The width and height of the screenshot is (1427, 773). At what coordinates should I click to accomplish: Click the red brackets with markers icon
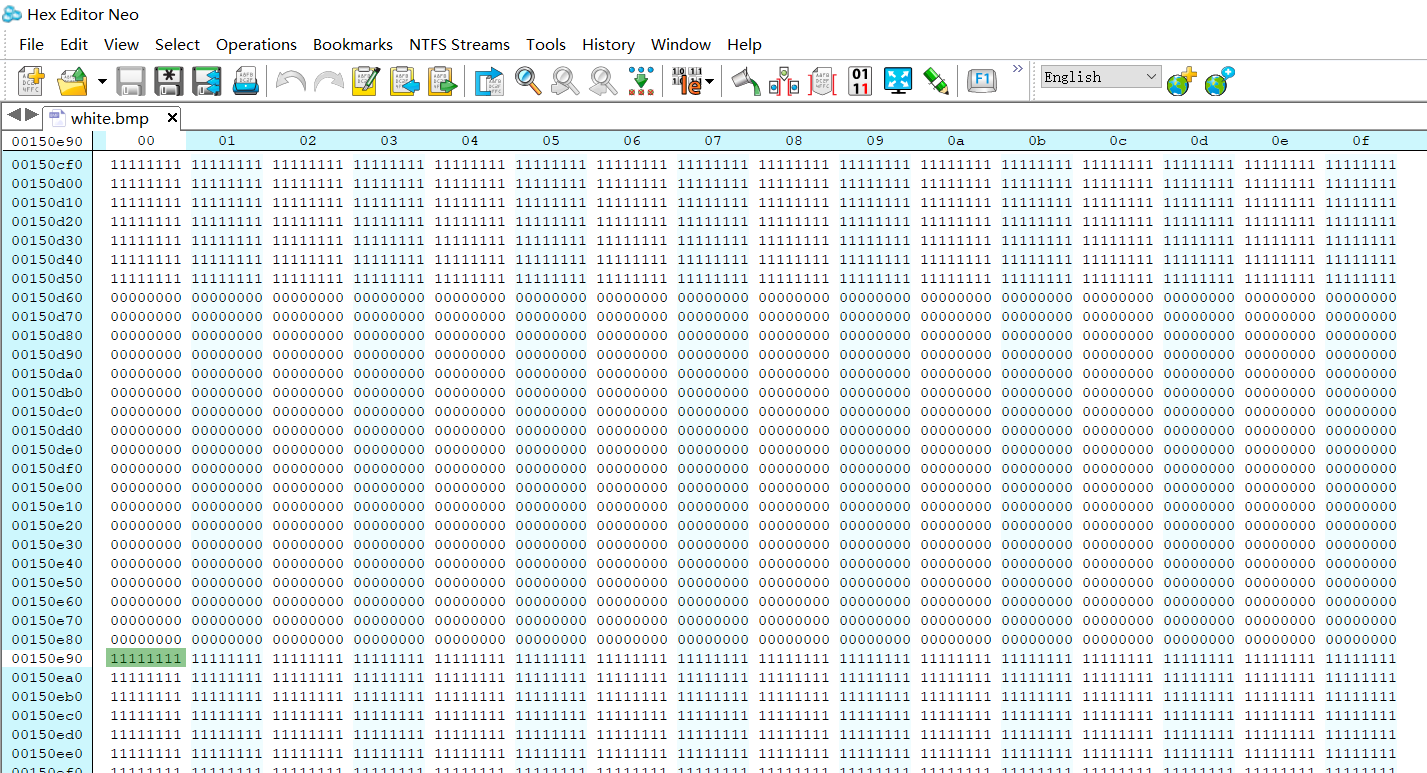coord(784,80)
